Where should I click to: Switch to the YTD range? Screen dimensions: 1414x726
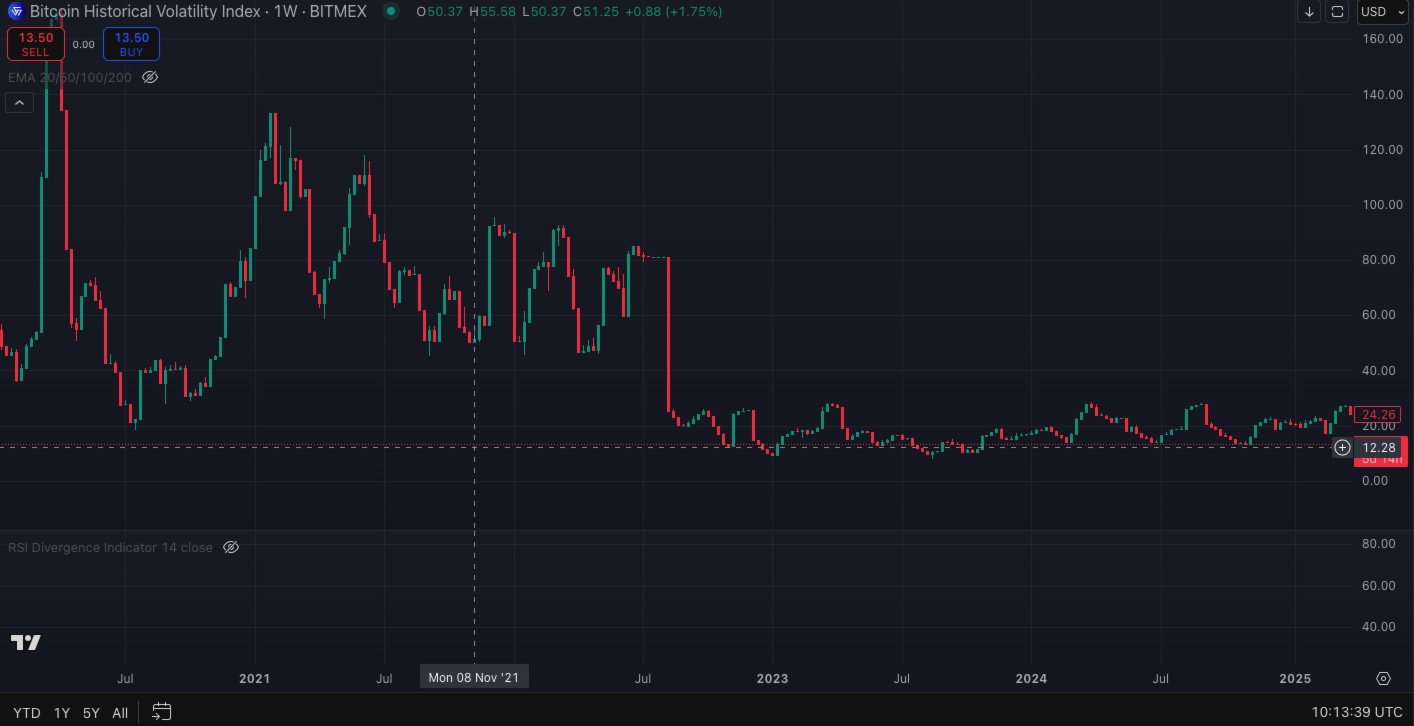(x=27, y=712)
